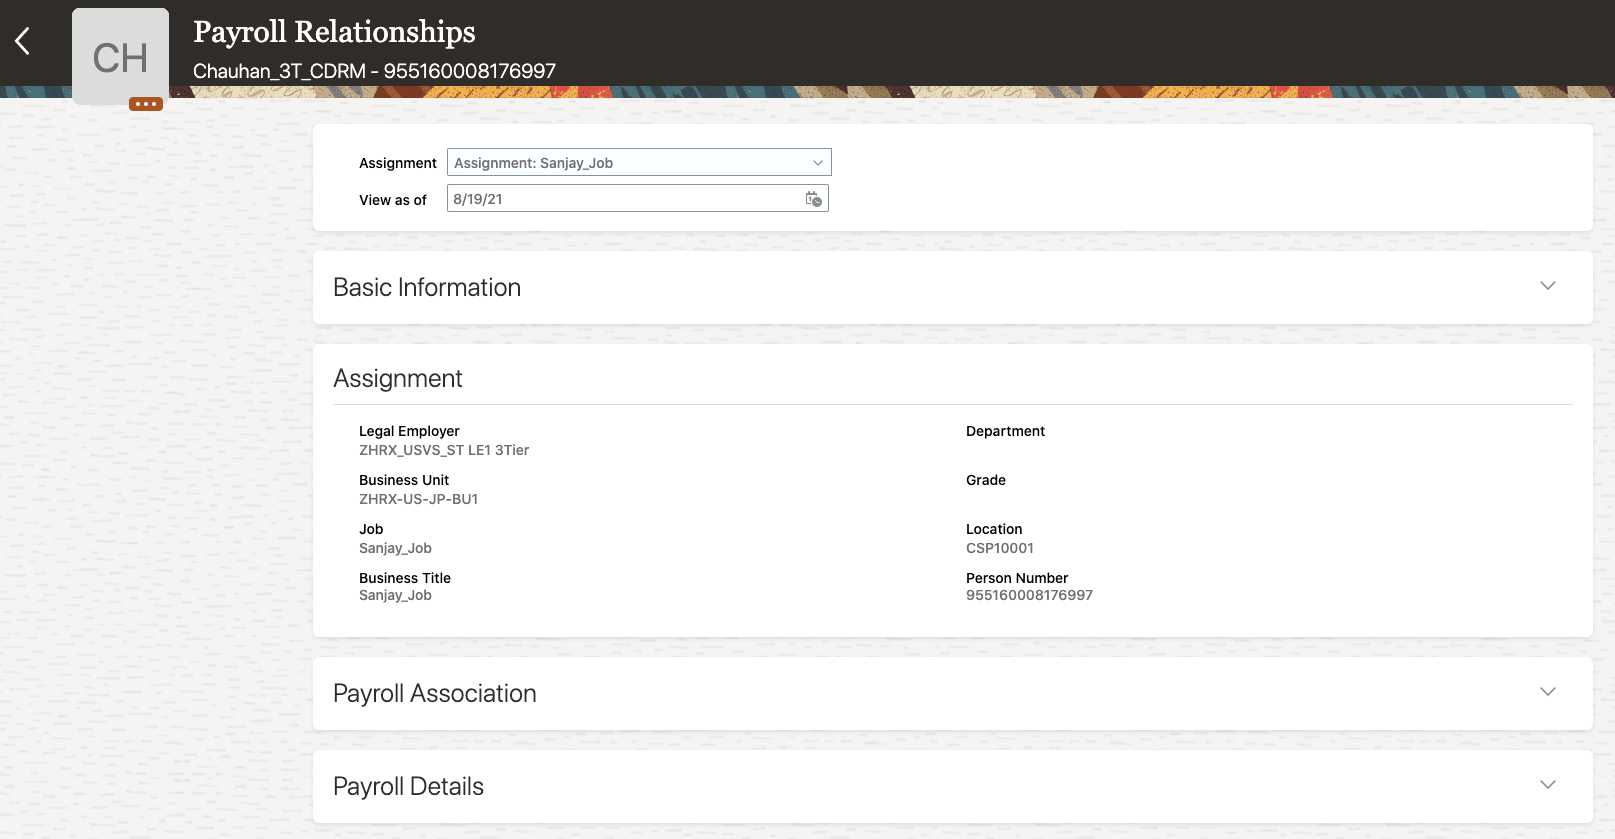Click the Basic Information section title
This screenshot has height=839, width=1615.
point(427,288)
